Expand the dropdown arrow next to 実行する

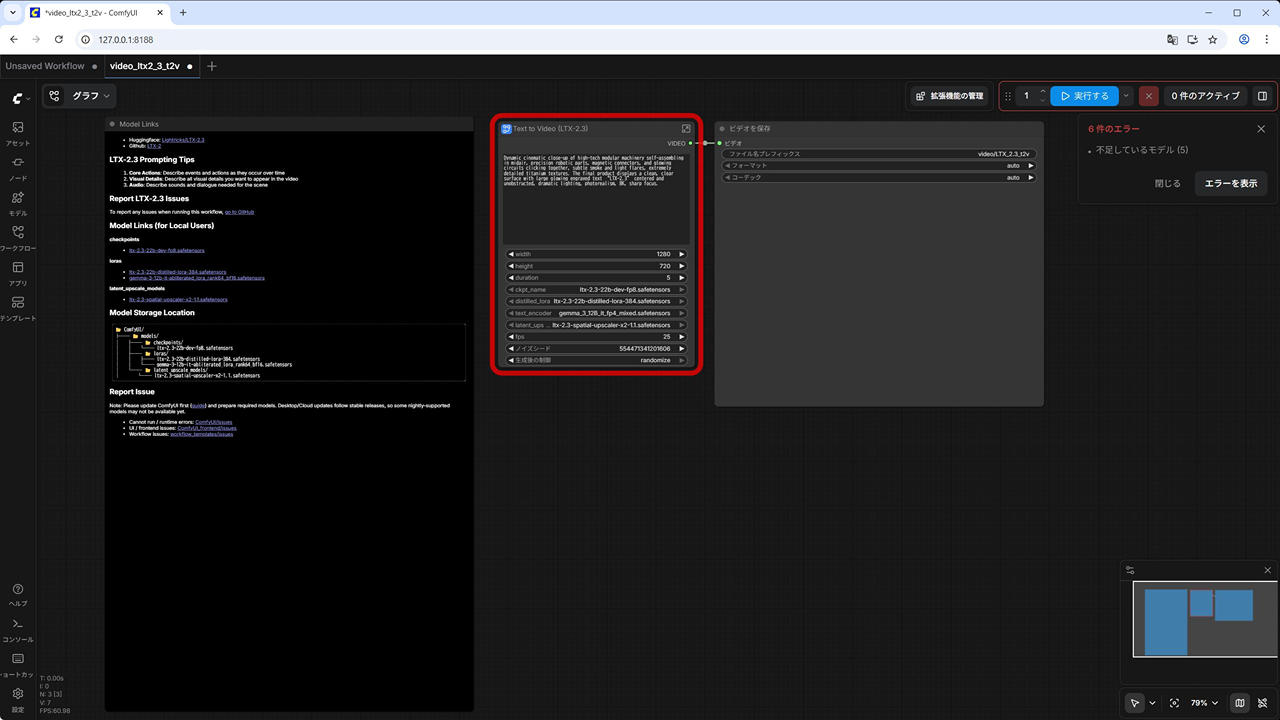point(1127,96)
